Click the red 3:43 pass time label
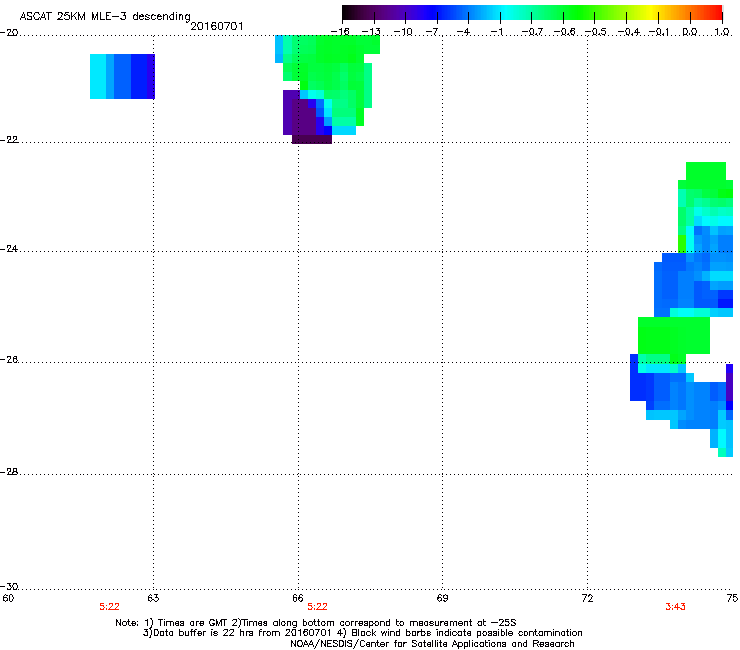 675,607
